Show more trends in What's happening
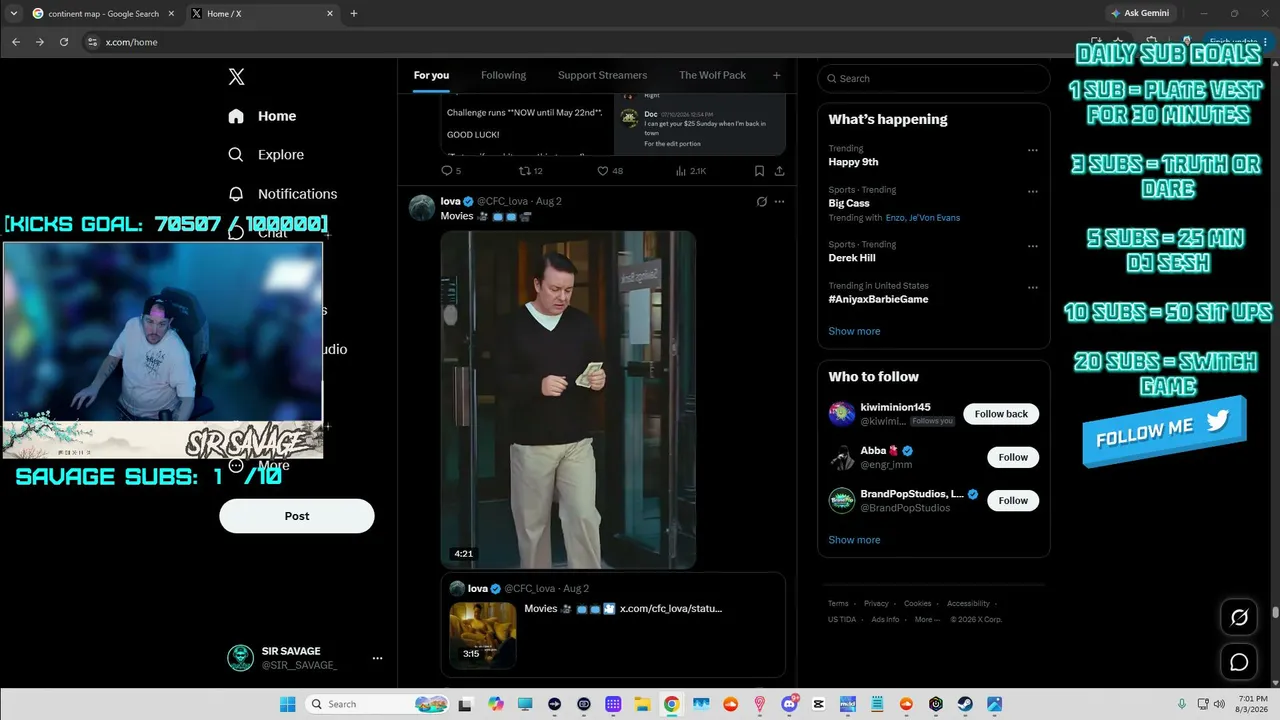This screenshot has height=720, width=1280. coord(854,331)
